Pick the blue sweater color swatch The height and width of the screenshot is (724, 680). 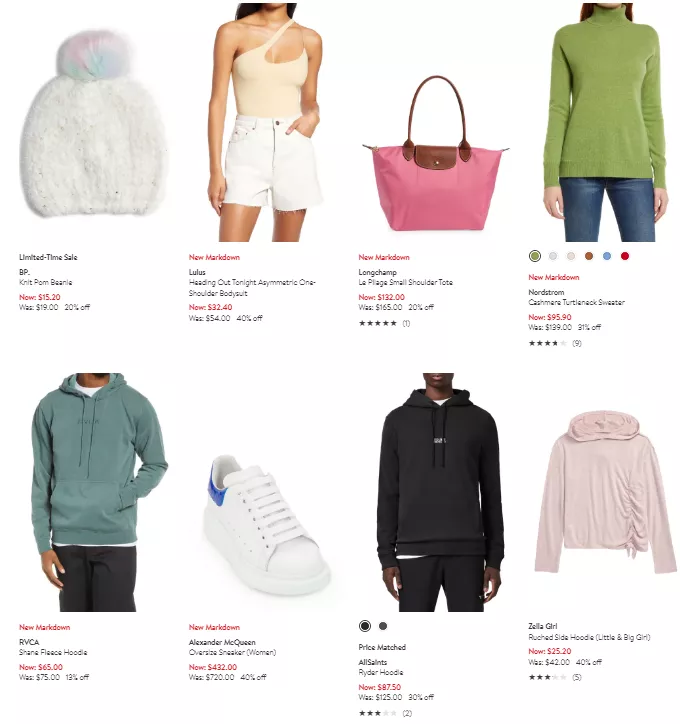[607, 256]
